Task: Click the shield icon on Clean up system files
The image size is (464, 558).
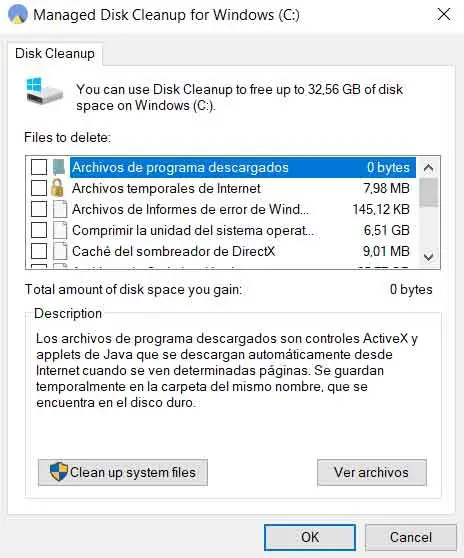Action: pyautogui.click(x=59, y=472)
